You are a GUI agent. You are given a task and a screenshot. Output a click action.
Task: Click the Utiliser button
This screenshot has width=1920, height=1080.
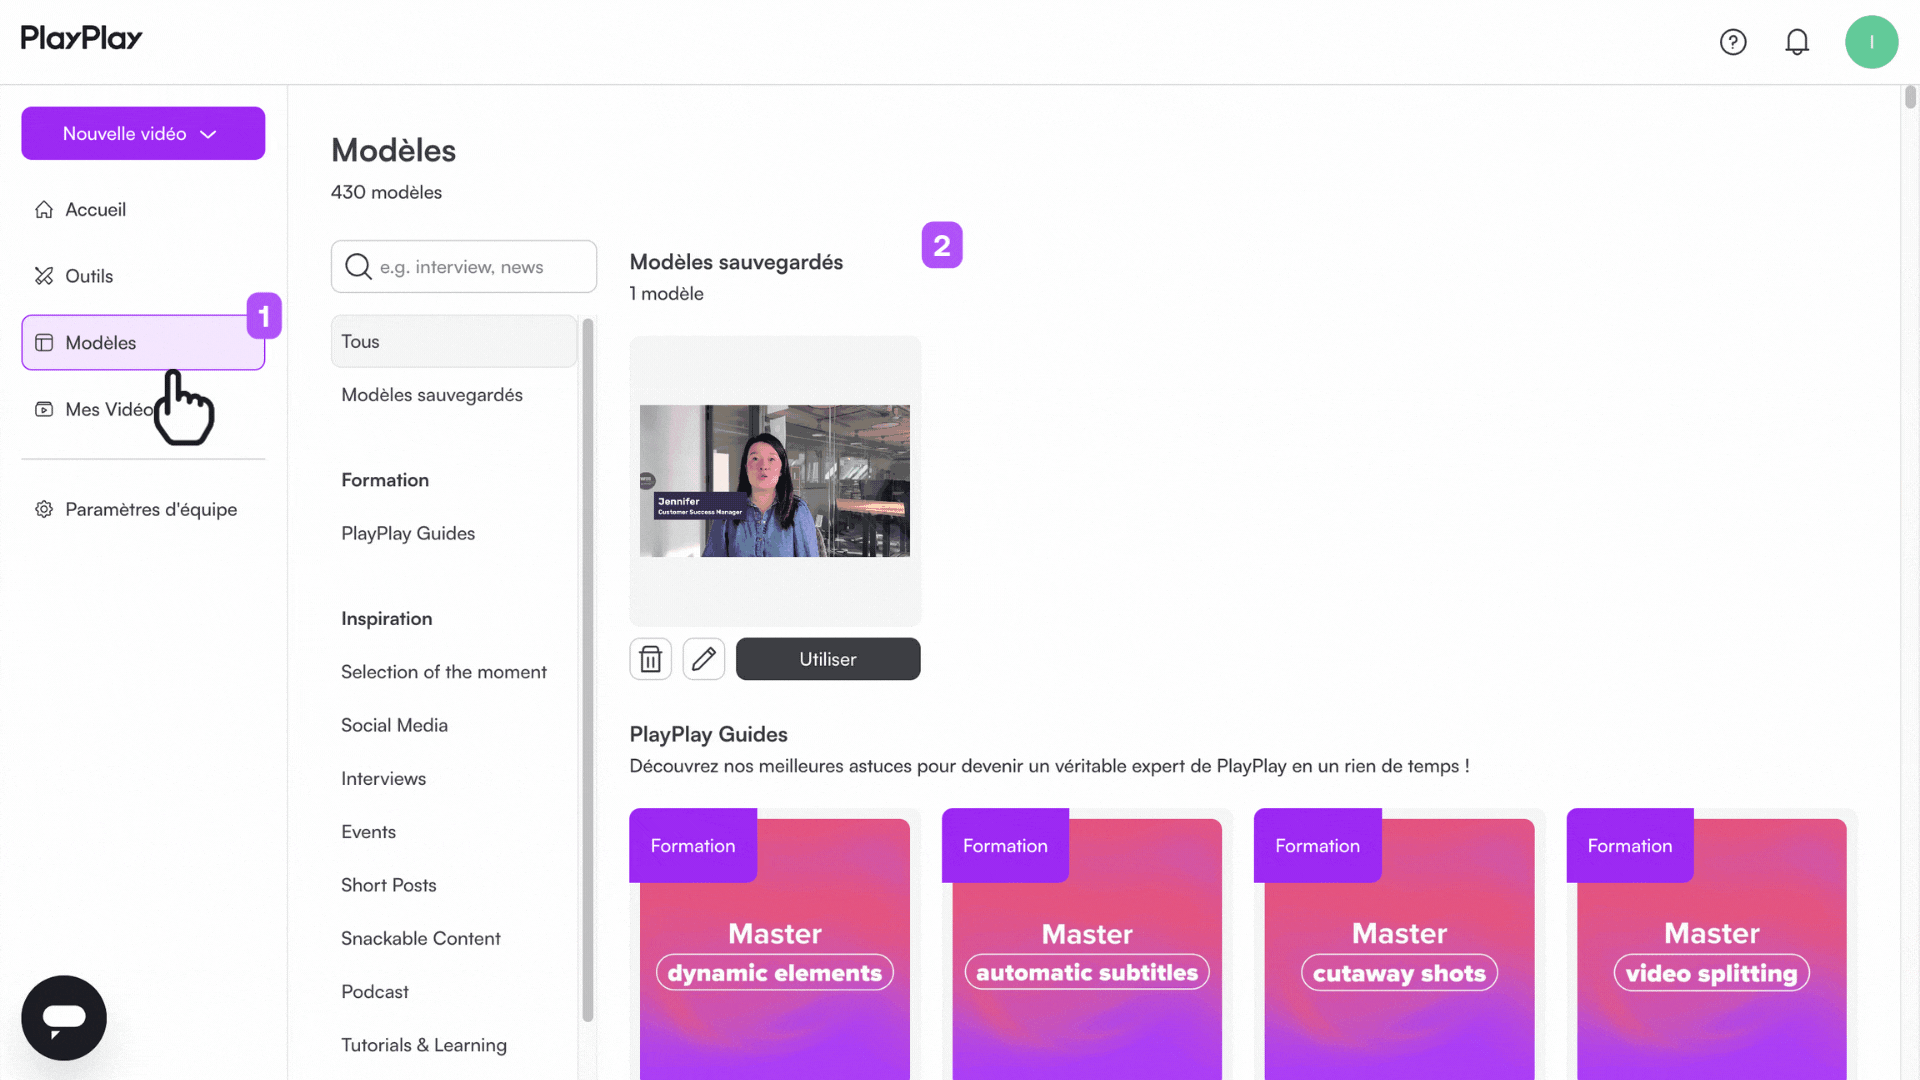pyautogui.click(x=827, y=659)
